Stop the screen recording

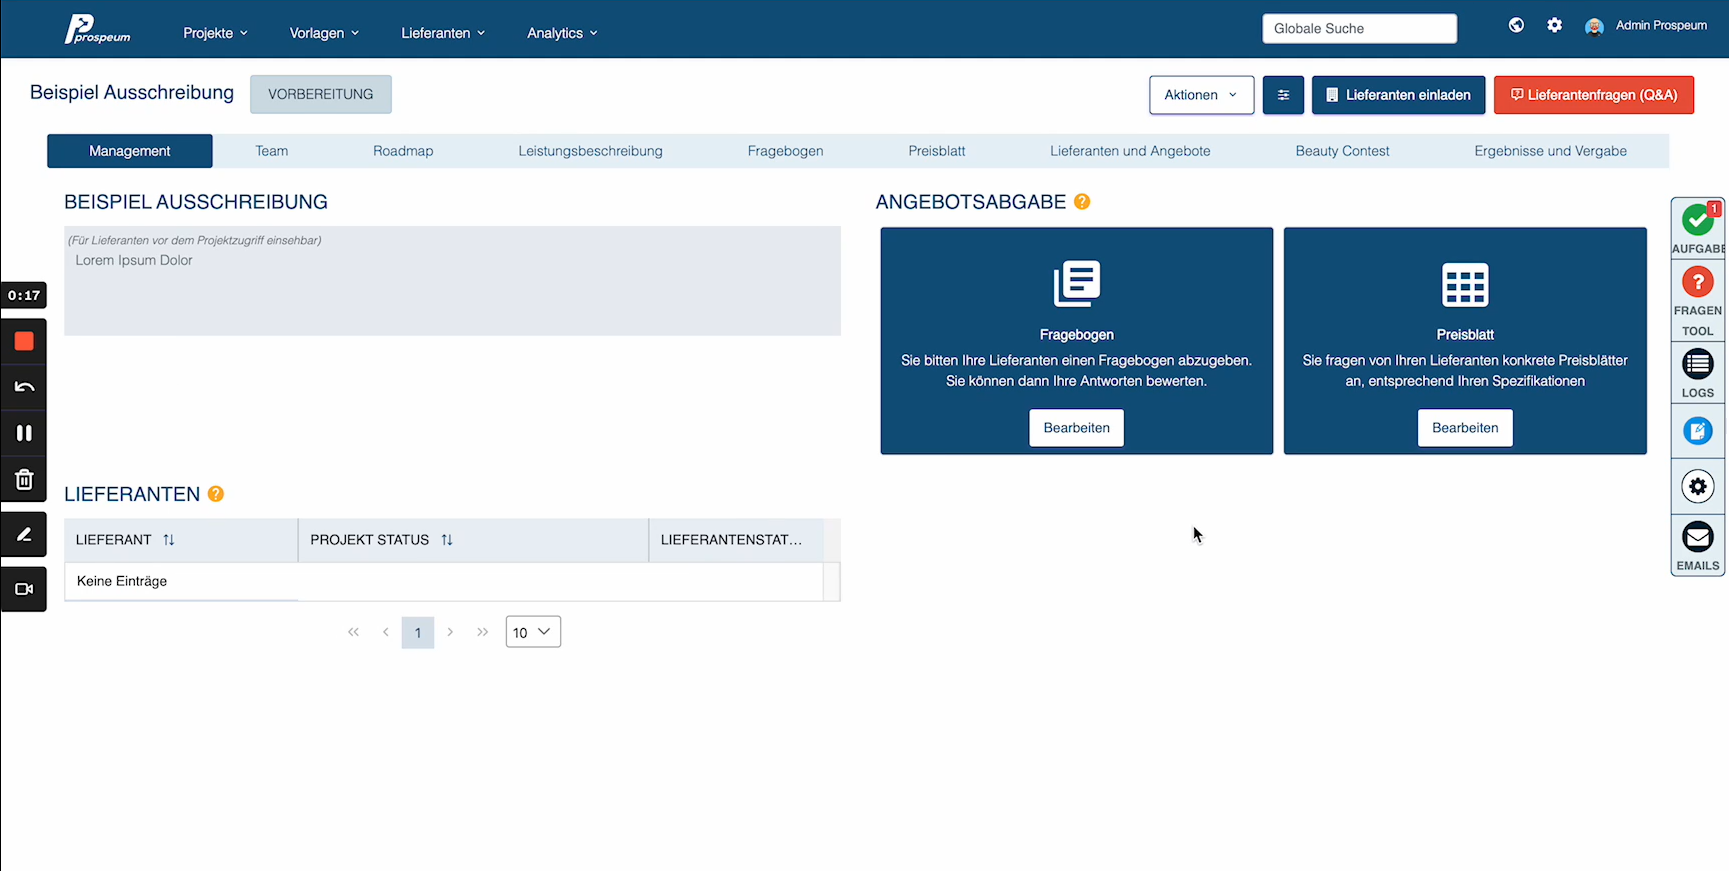pos(24,342)
